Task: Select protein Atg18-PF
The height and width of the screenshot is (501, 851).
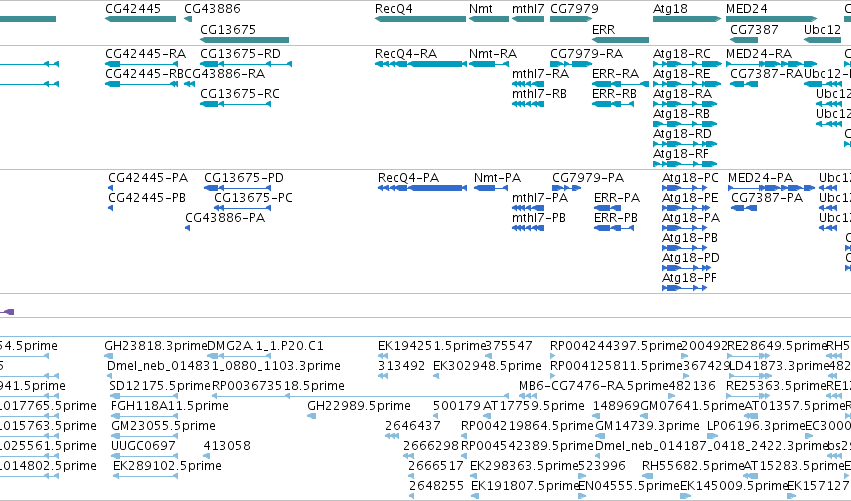Action: (684, 288)
